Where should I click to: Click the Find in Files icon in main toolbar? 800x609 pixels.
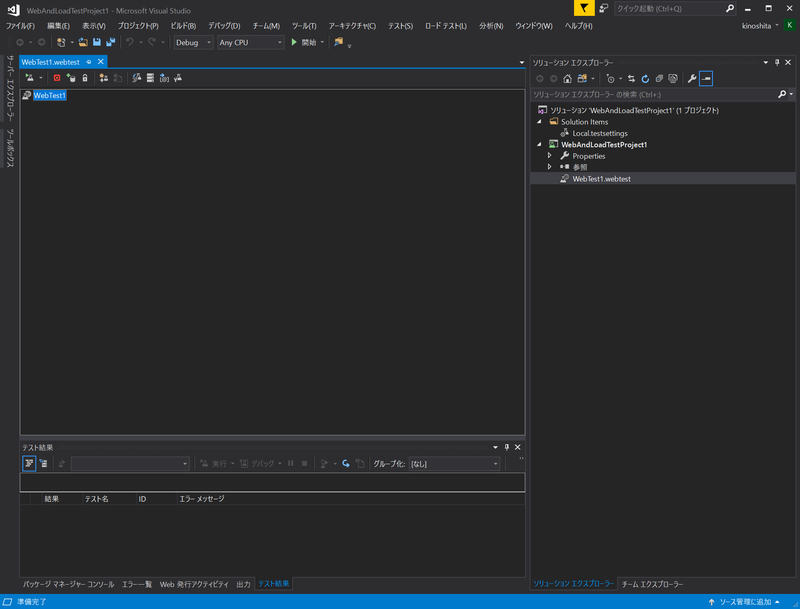point(338,42)
